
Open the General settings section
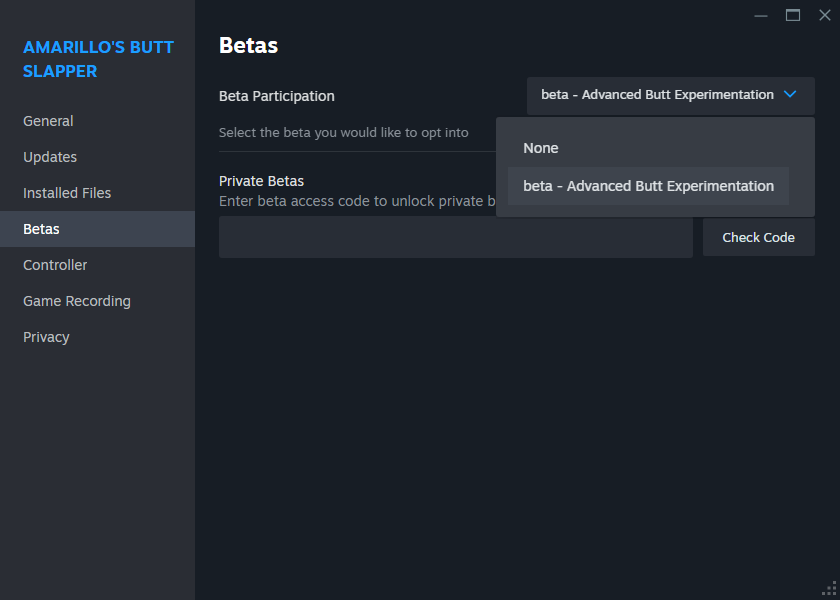point(48,120)
